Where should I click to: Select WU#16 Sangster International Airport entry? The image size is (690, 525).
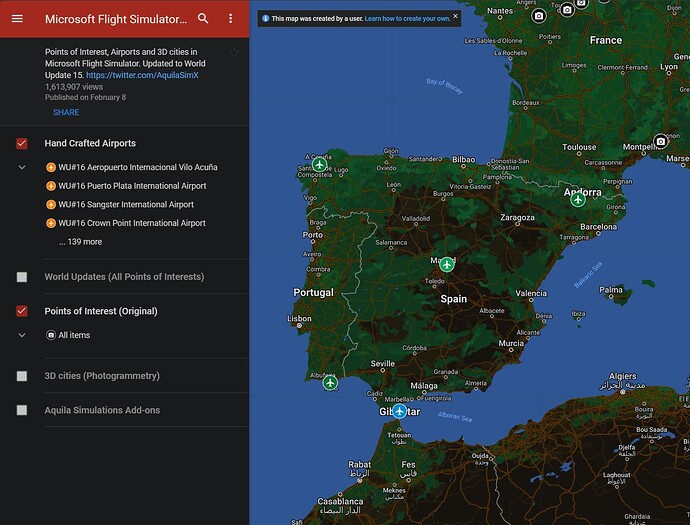pos(126,205)
